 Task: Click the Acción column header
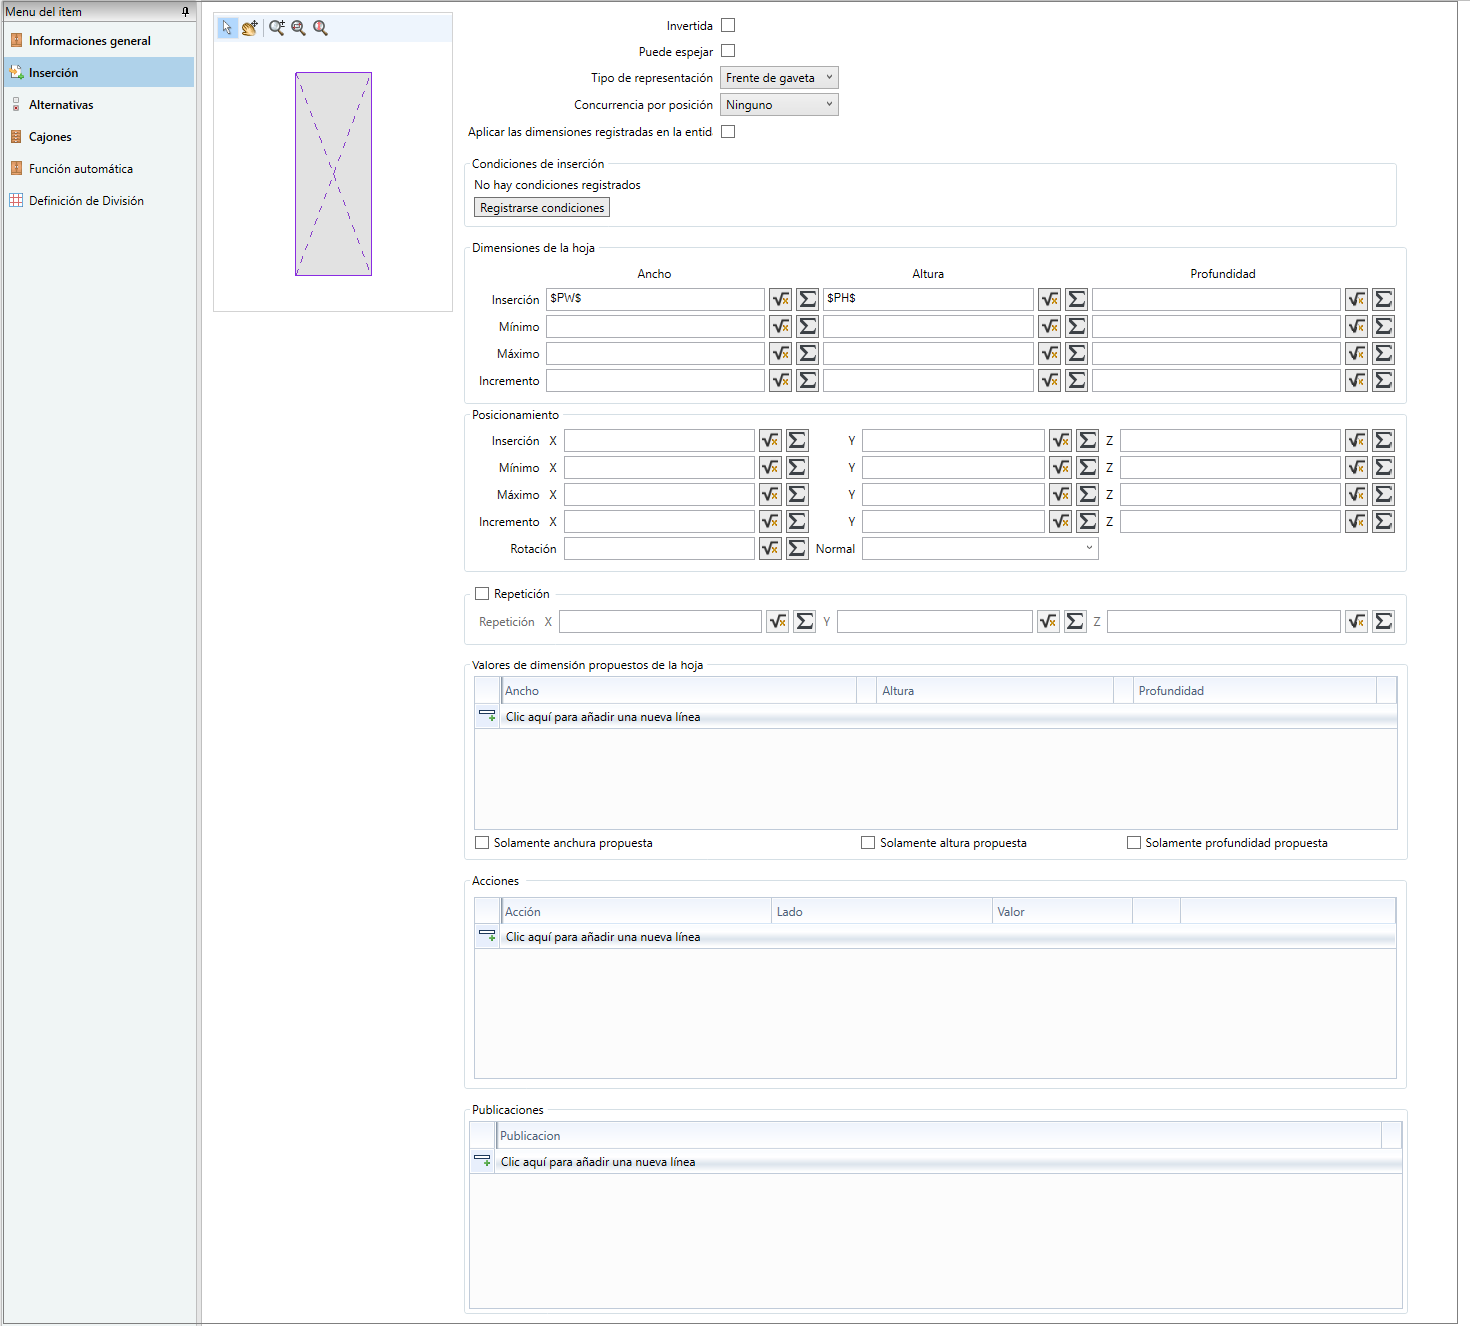(x=636, y=911)
